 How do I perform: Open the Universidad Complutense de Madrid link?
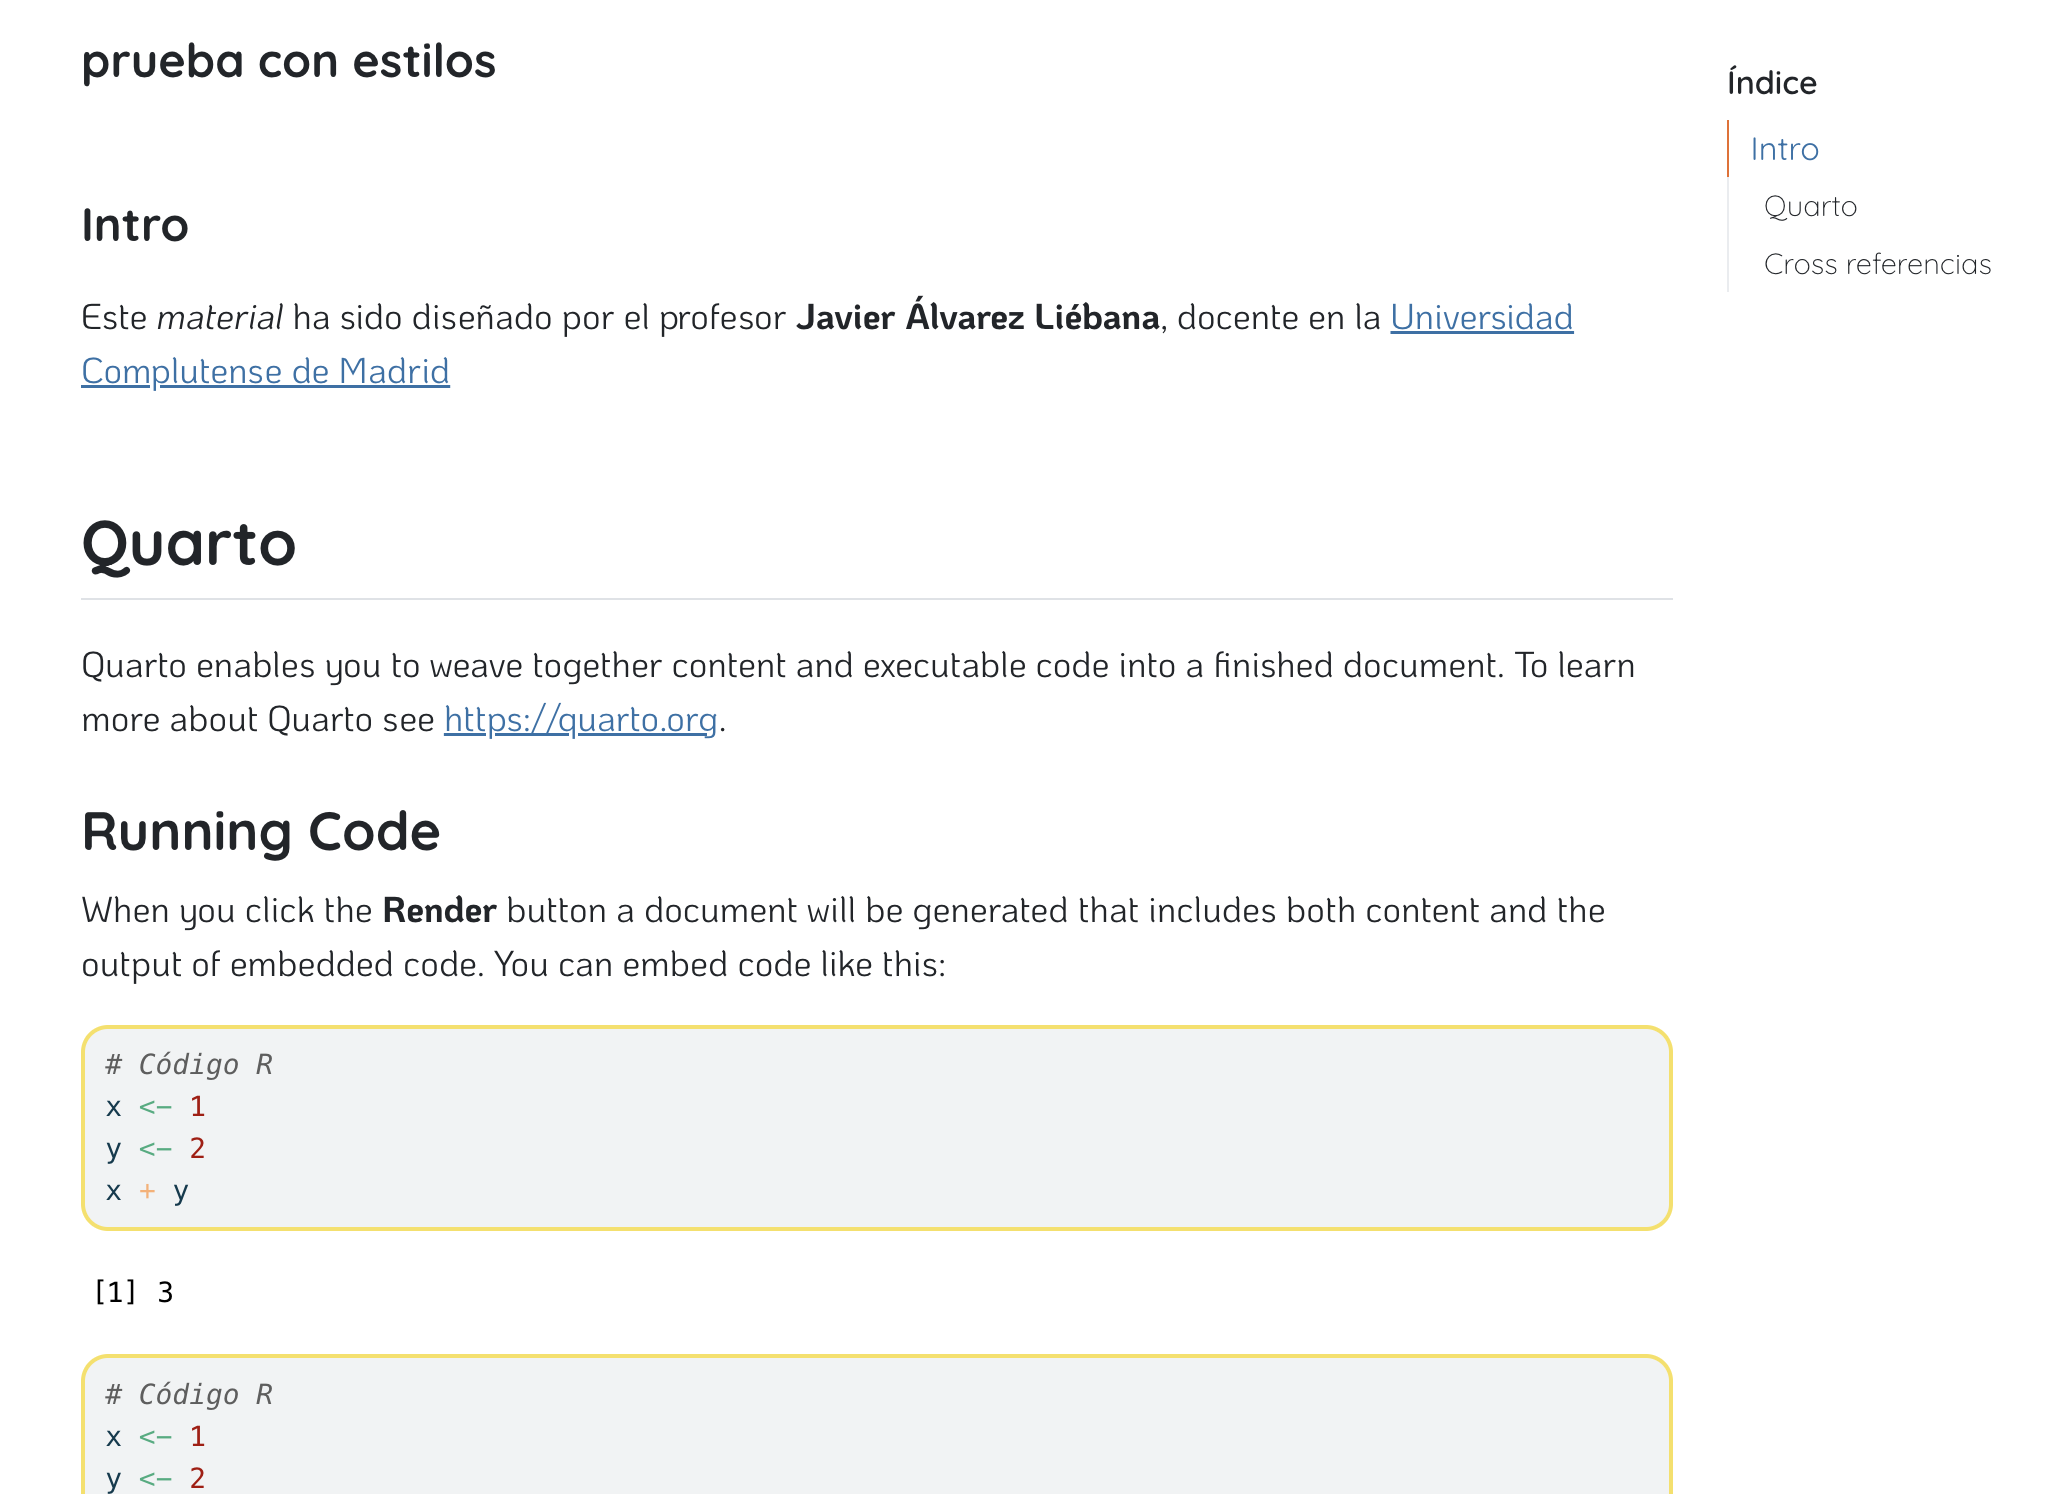(x=1480, y=318)
